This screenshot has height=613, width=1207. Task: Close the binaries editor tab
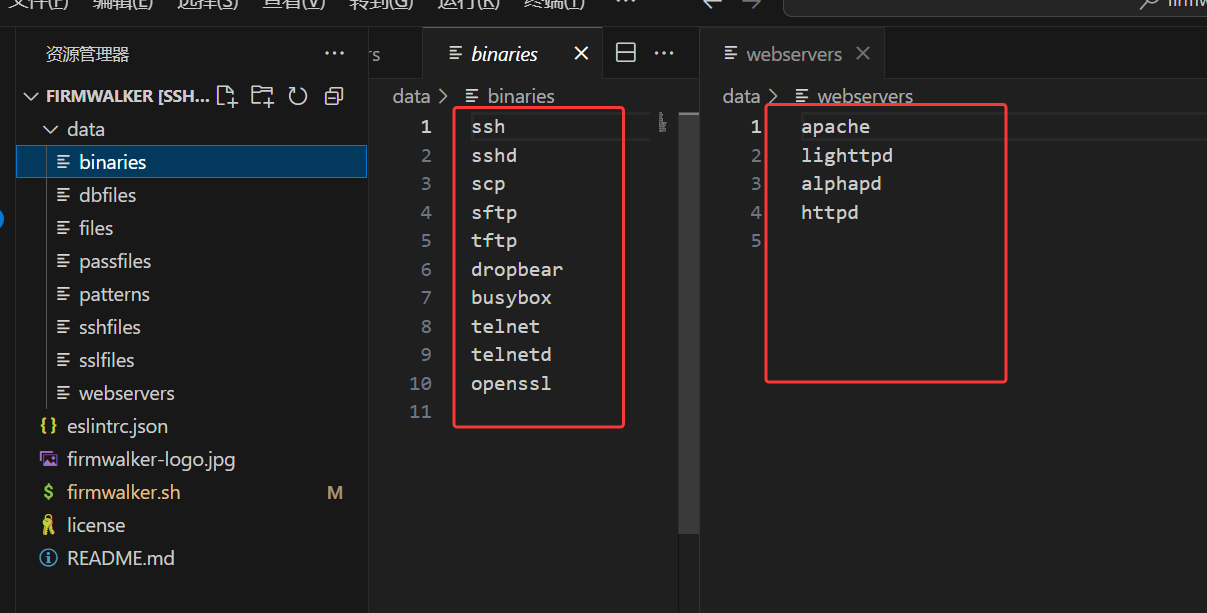(x=581, y=53)
